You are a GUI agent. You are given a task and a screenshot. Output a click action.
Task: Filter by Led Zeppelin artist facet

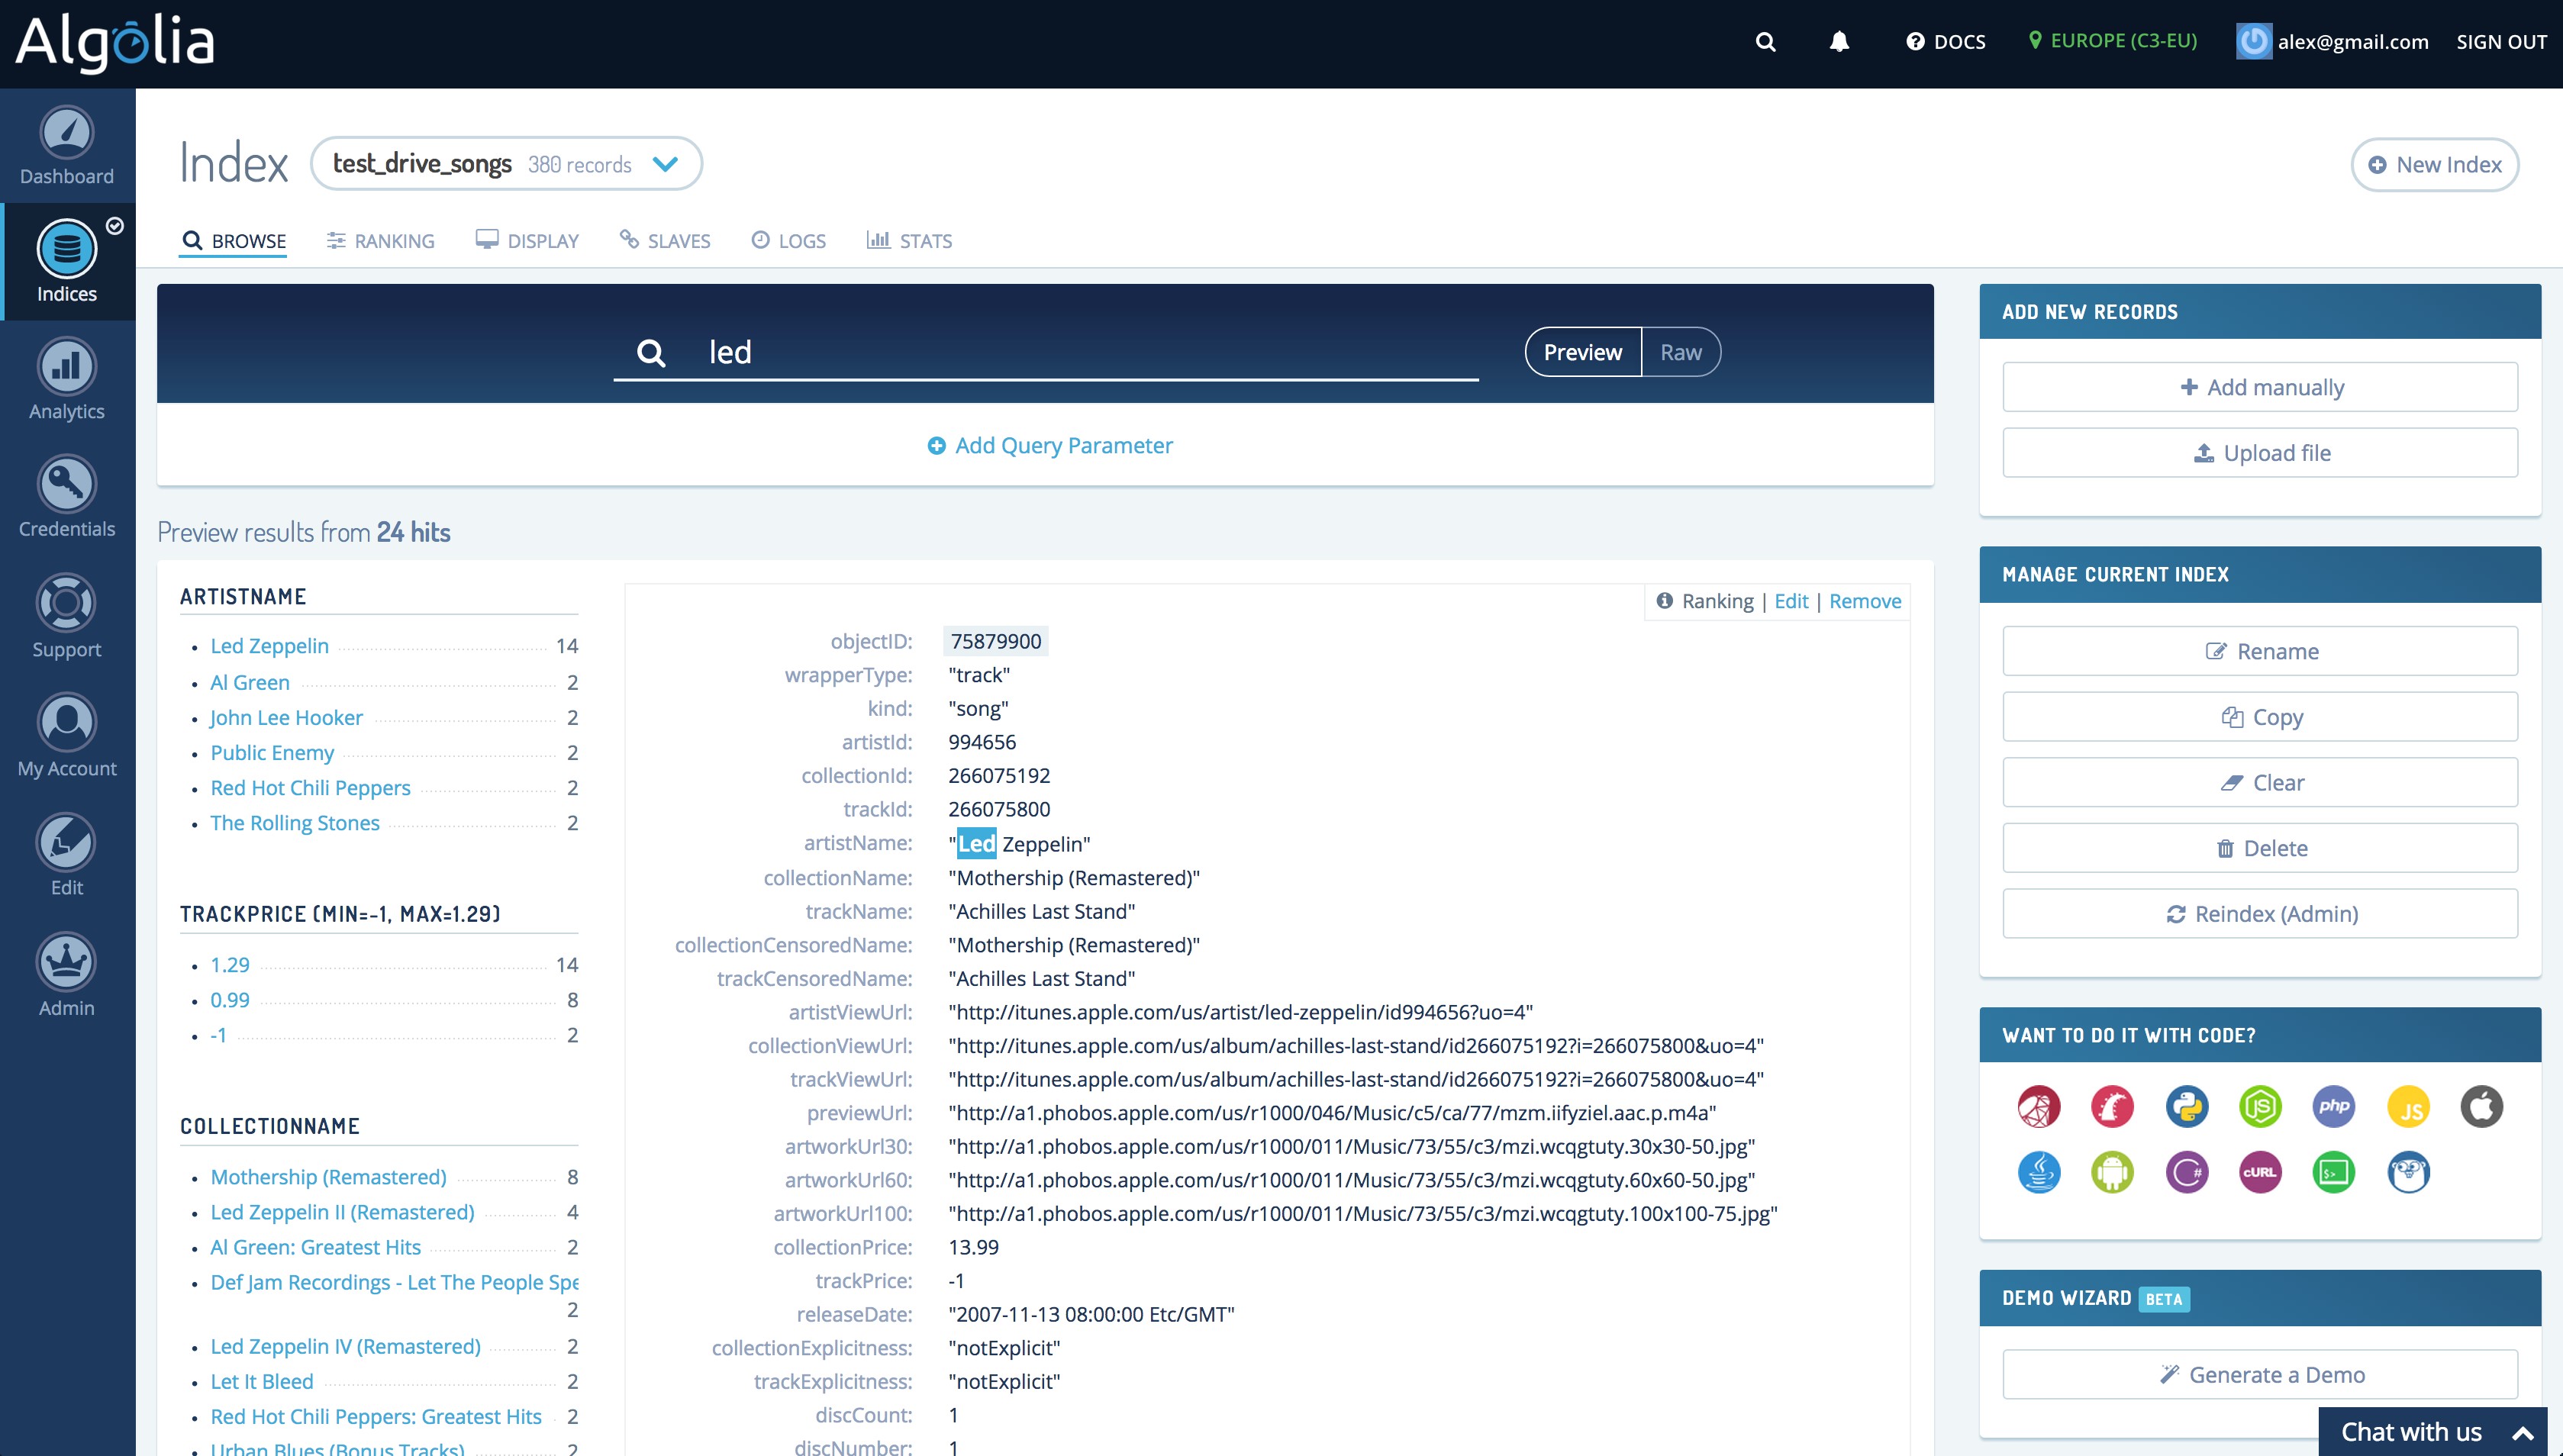pos(269,646)
